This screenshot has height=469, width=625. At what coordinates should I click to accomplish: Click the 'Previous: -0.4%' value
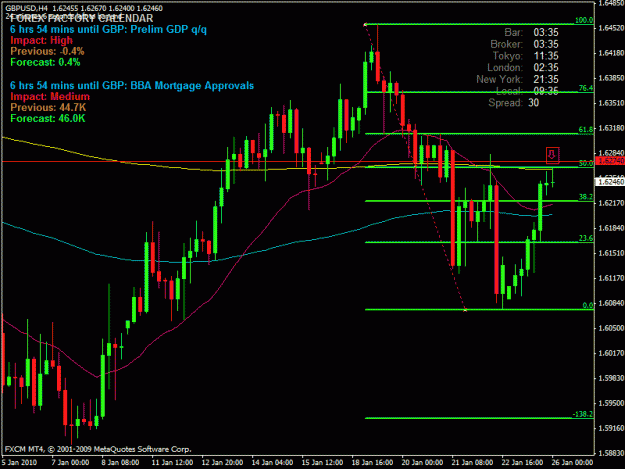[x=47, y=51]
